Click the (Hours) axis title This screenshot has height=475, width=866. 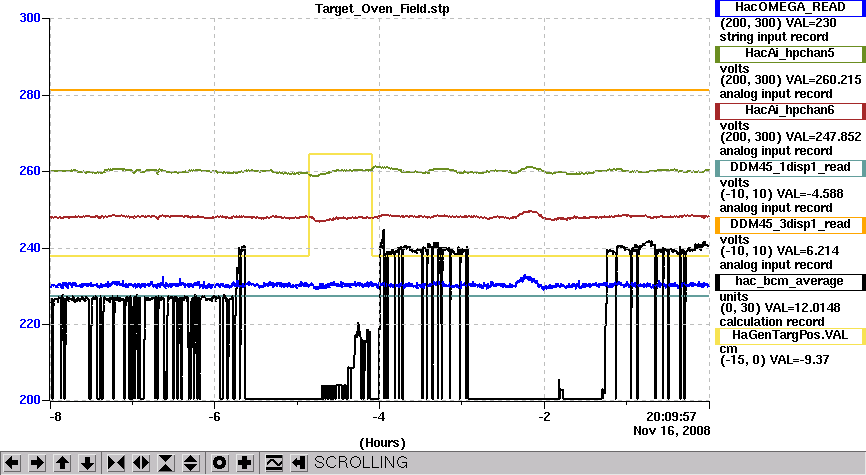382,443
